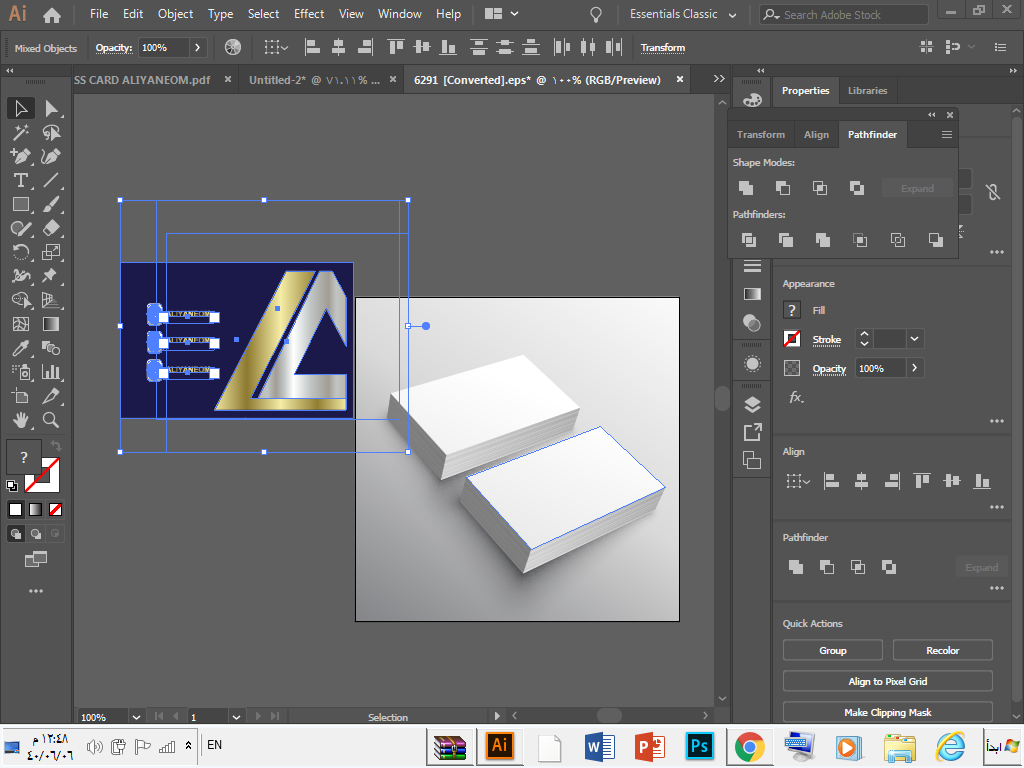Open the stroke weight dropdown

tap(914, 339)
